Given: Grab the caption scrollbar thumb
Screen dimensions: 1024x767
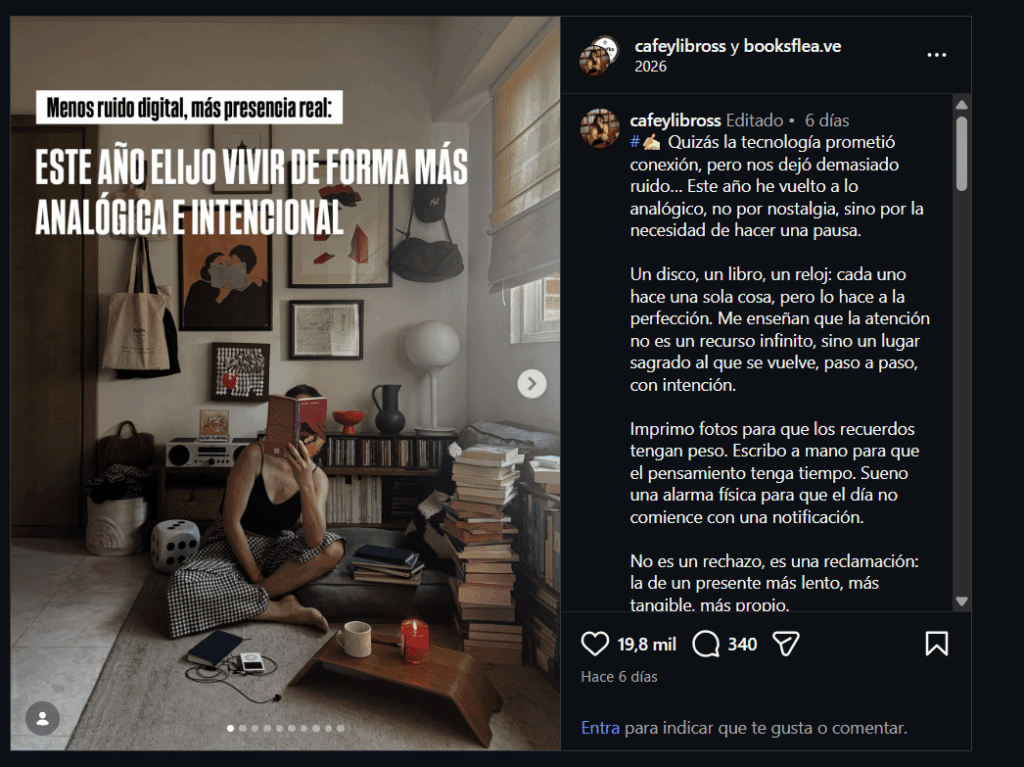Looking at the screenshot, I should [x=961, y=154].
